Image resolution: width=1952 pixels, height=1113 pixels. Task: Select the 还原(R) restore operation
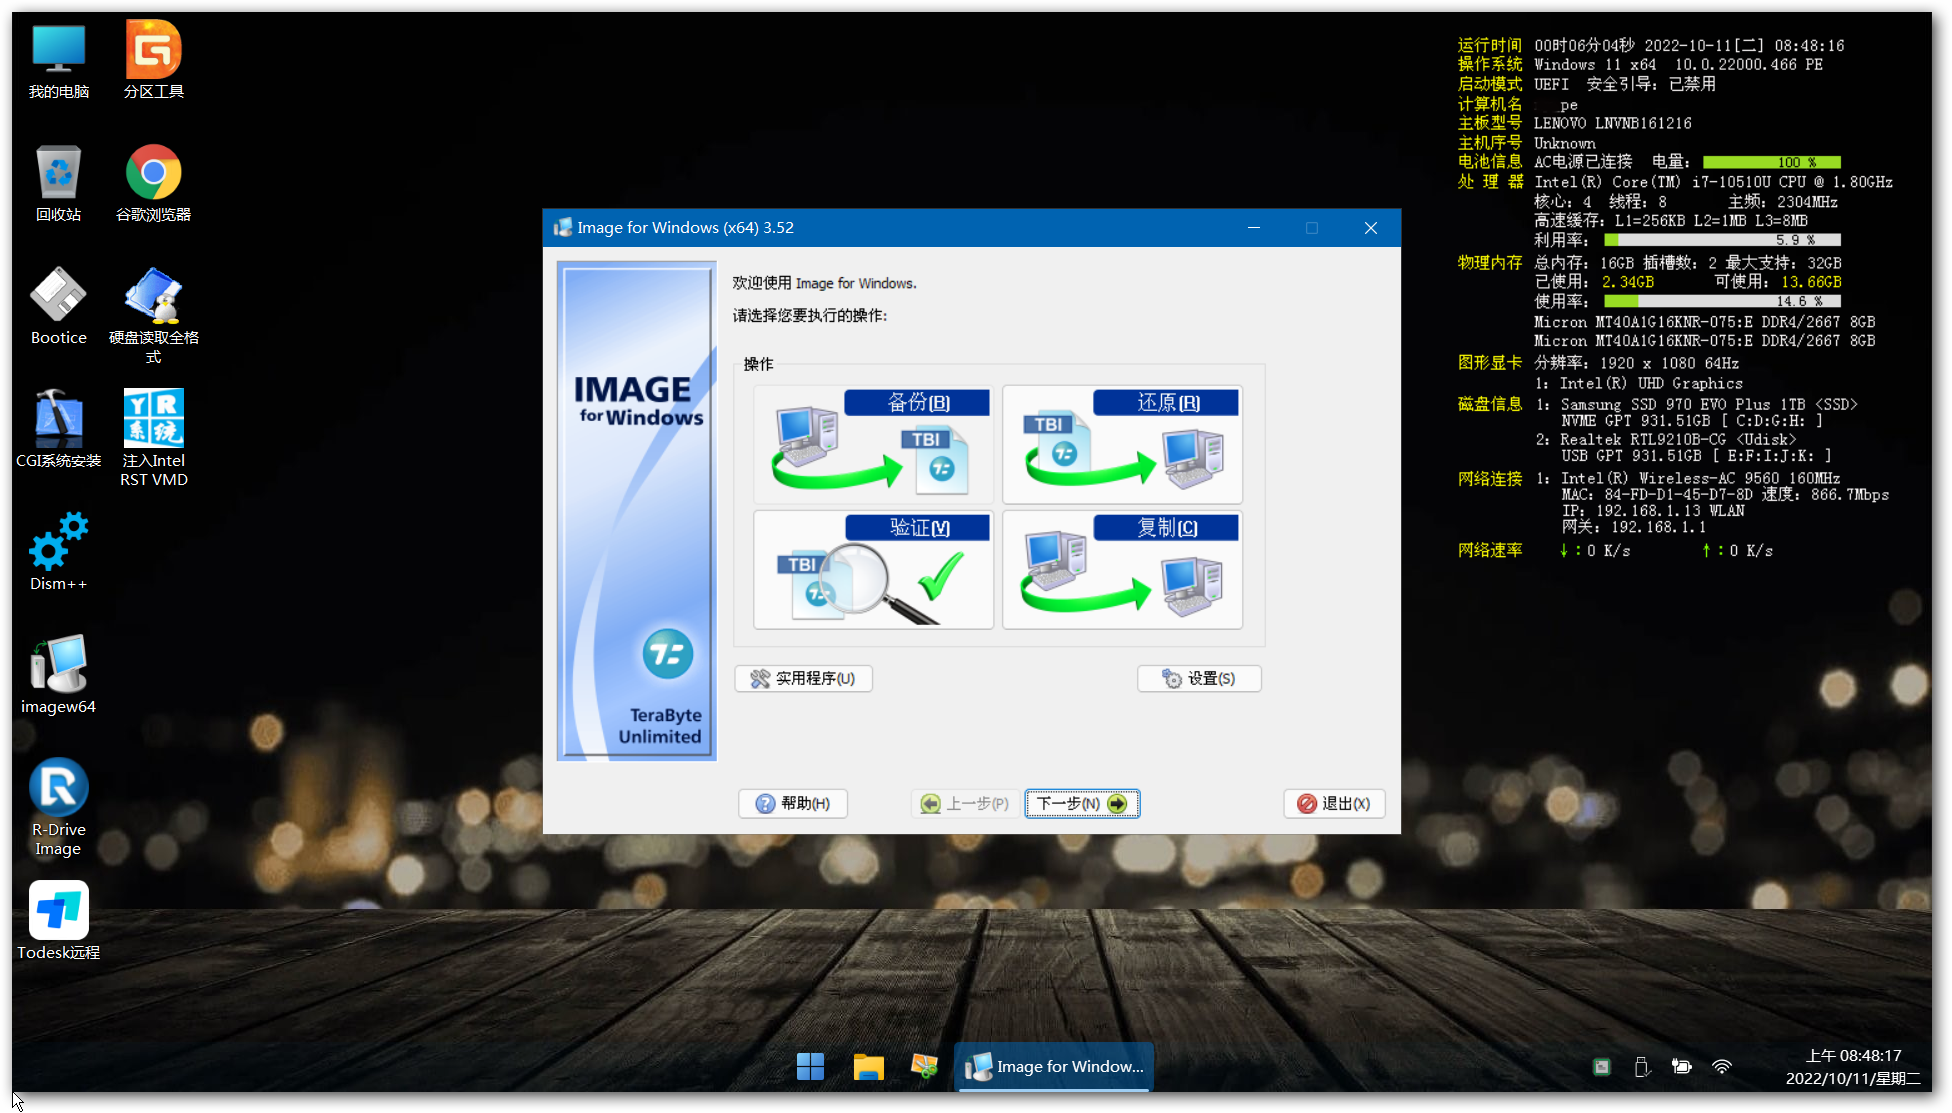coord(1122,444)
